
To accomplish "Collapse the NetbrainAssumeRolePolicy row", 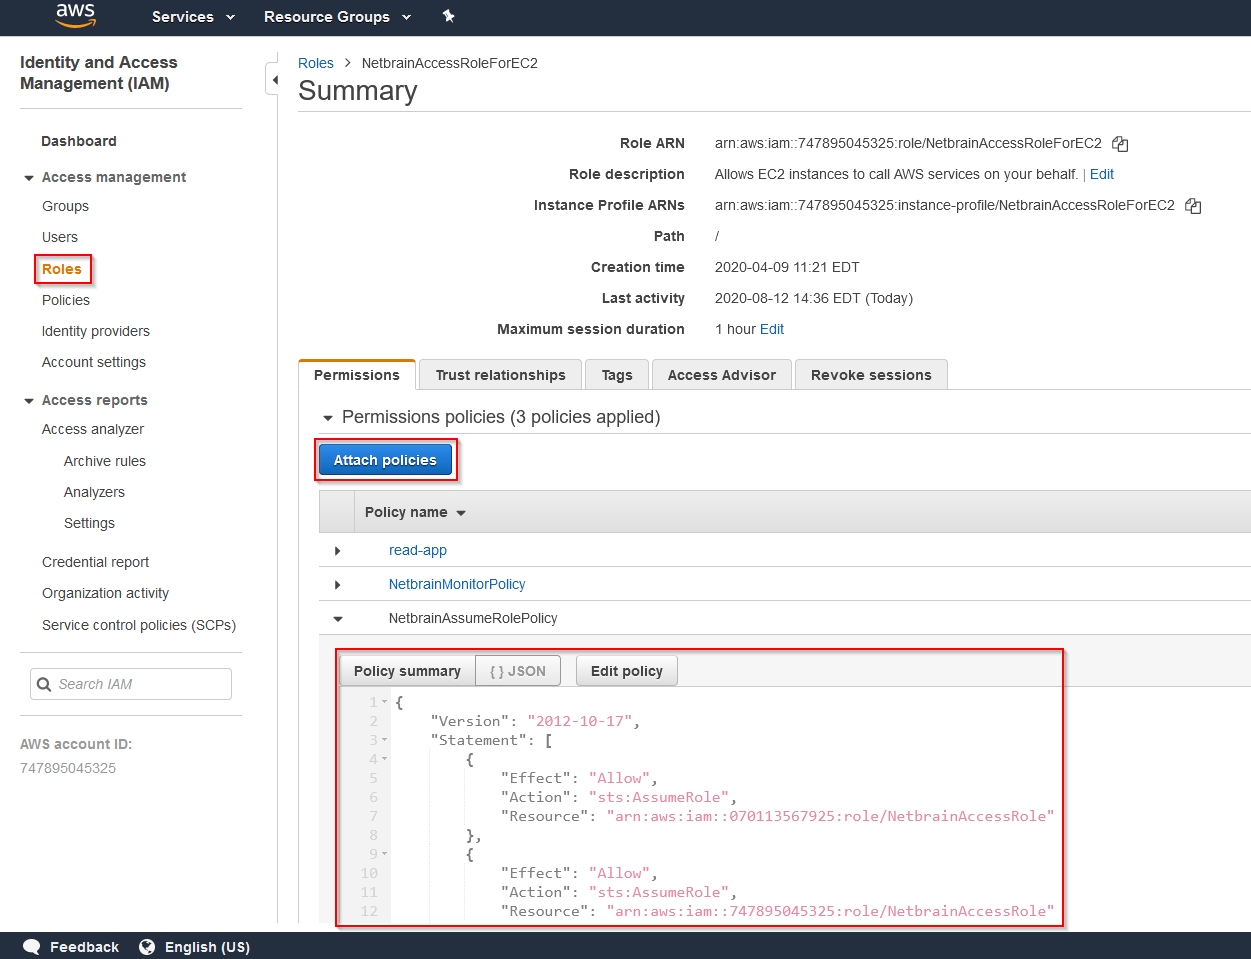I will (338, 619).
